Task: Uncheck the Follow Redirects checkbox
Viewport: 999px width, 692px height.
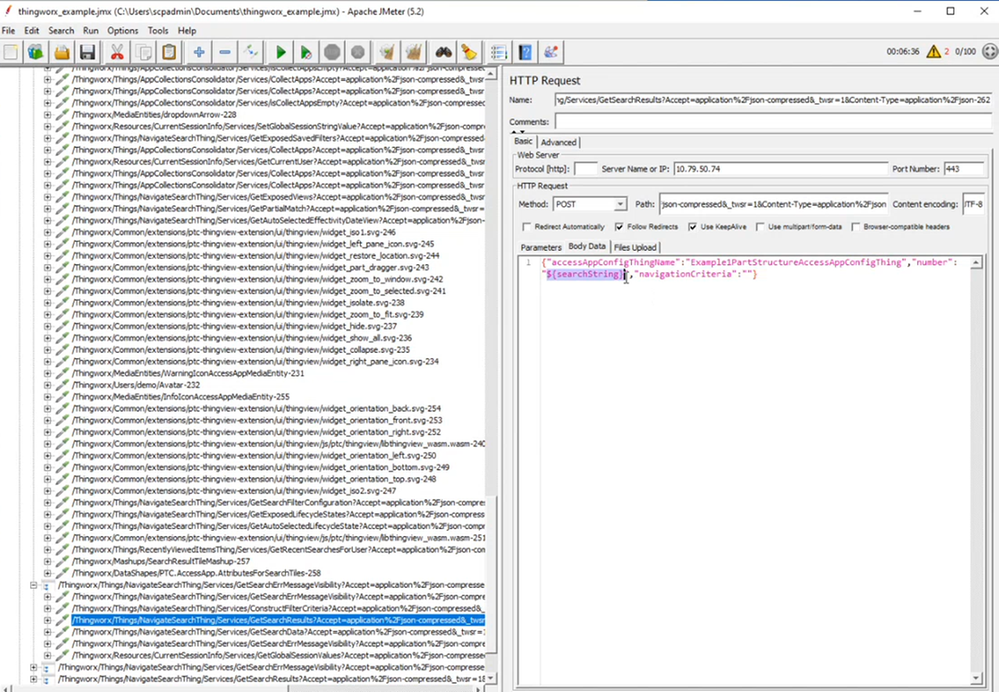Action: (x=619, y=227)
